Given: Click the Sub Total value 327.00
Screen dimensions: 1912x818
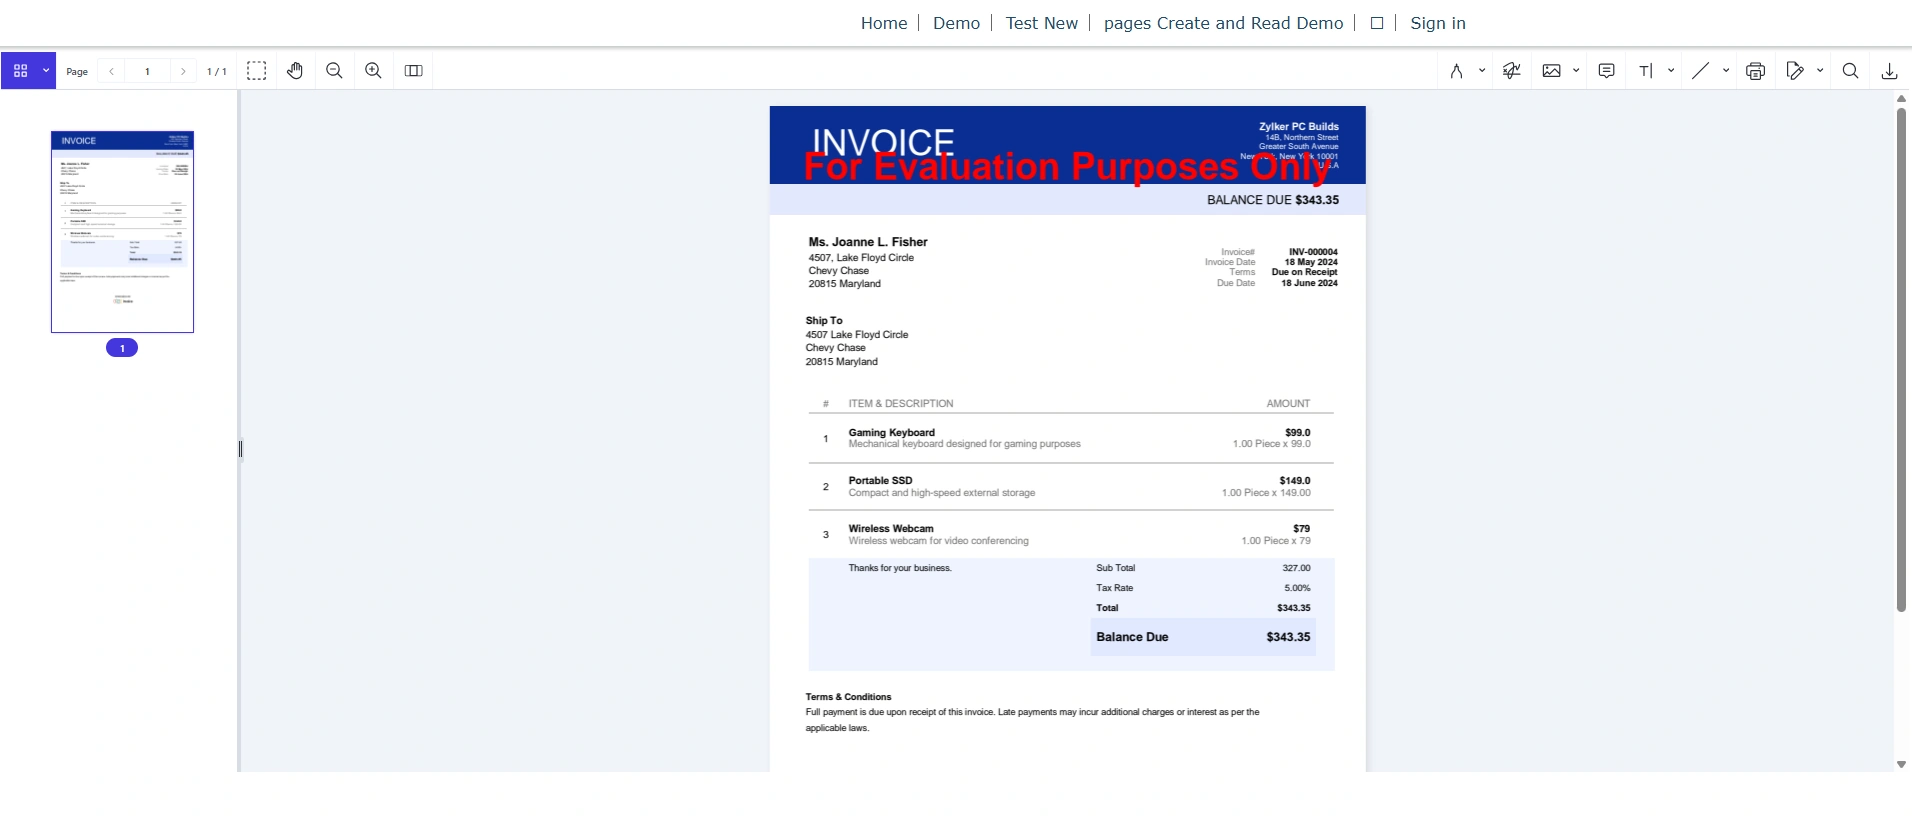Looking at the screenshot, I should click(x=1296, y=568).
